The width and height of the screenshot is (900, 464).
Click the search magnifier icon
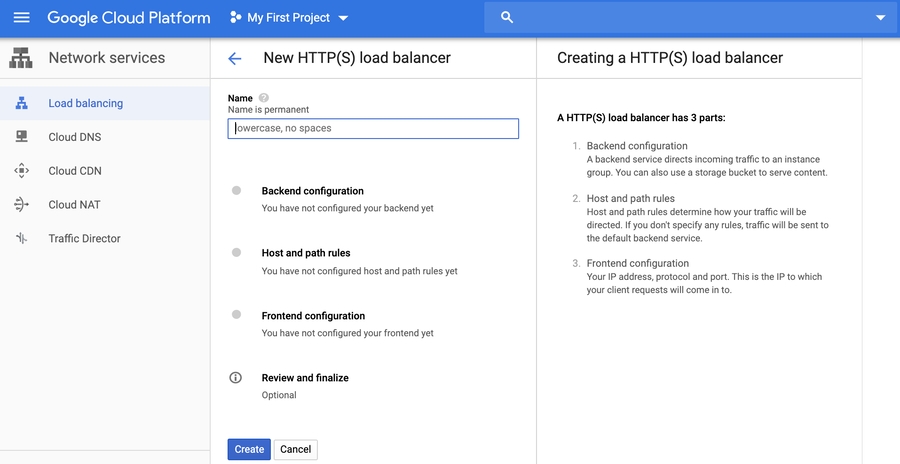pyautogui.click(x=507, y=18)
